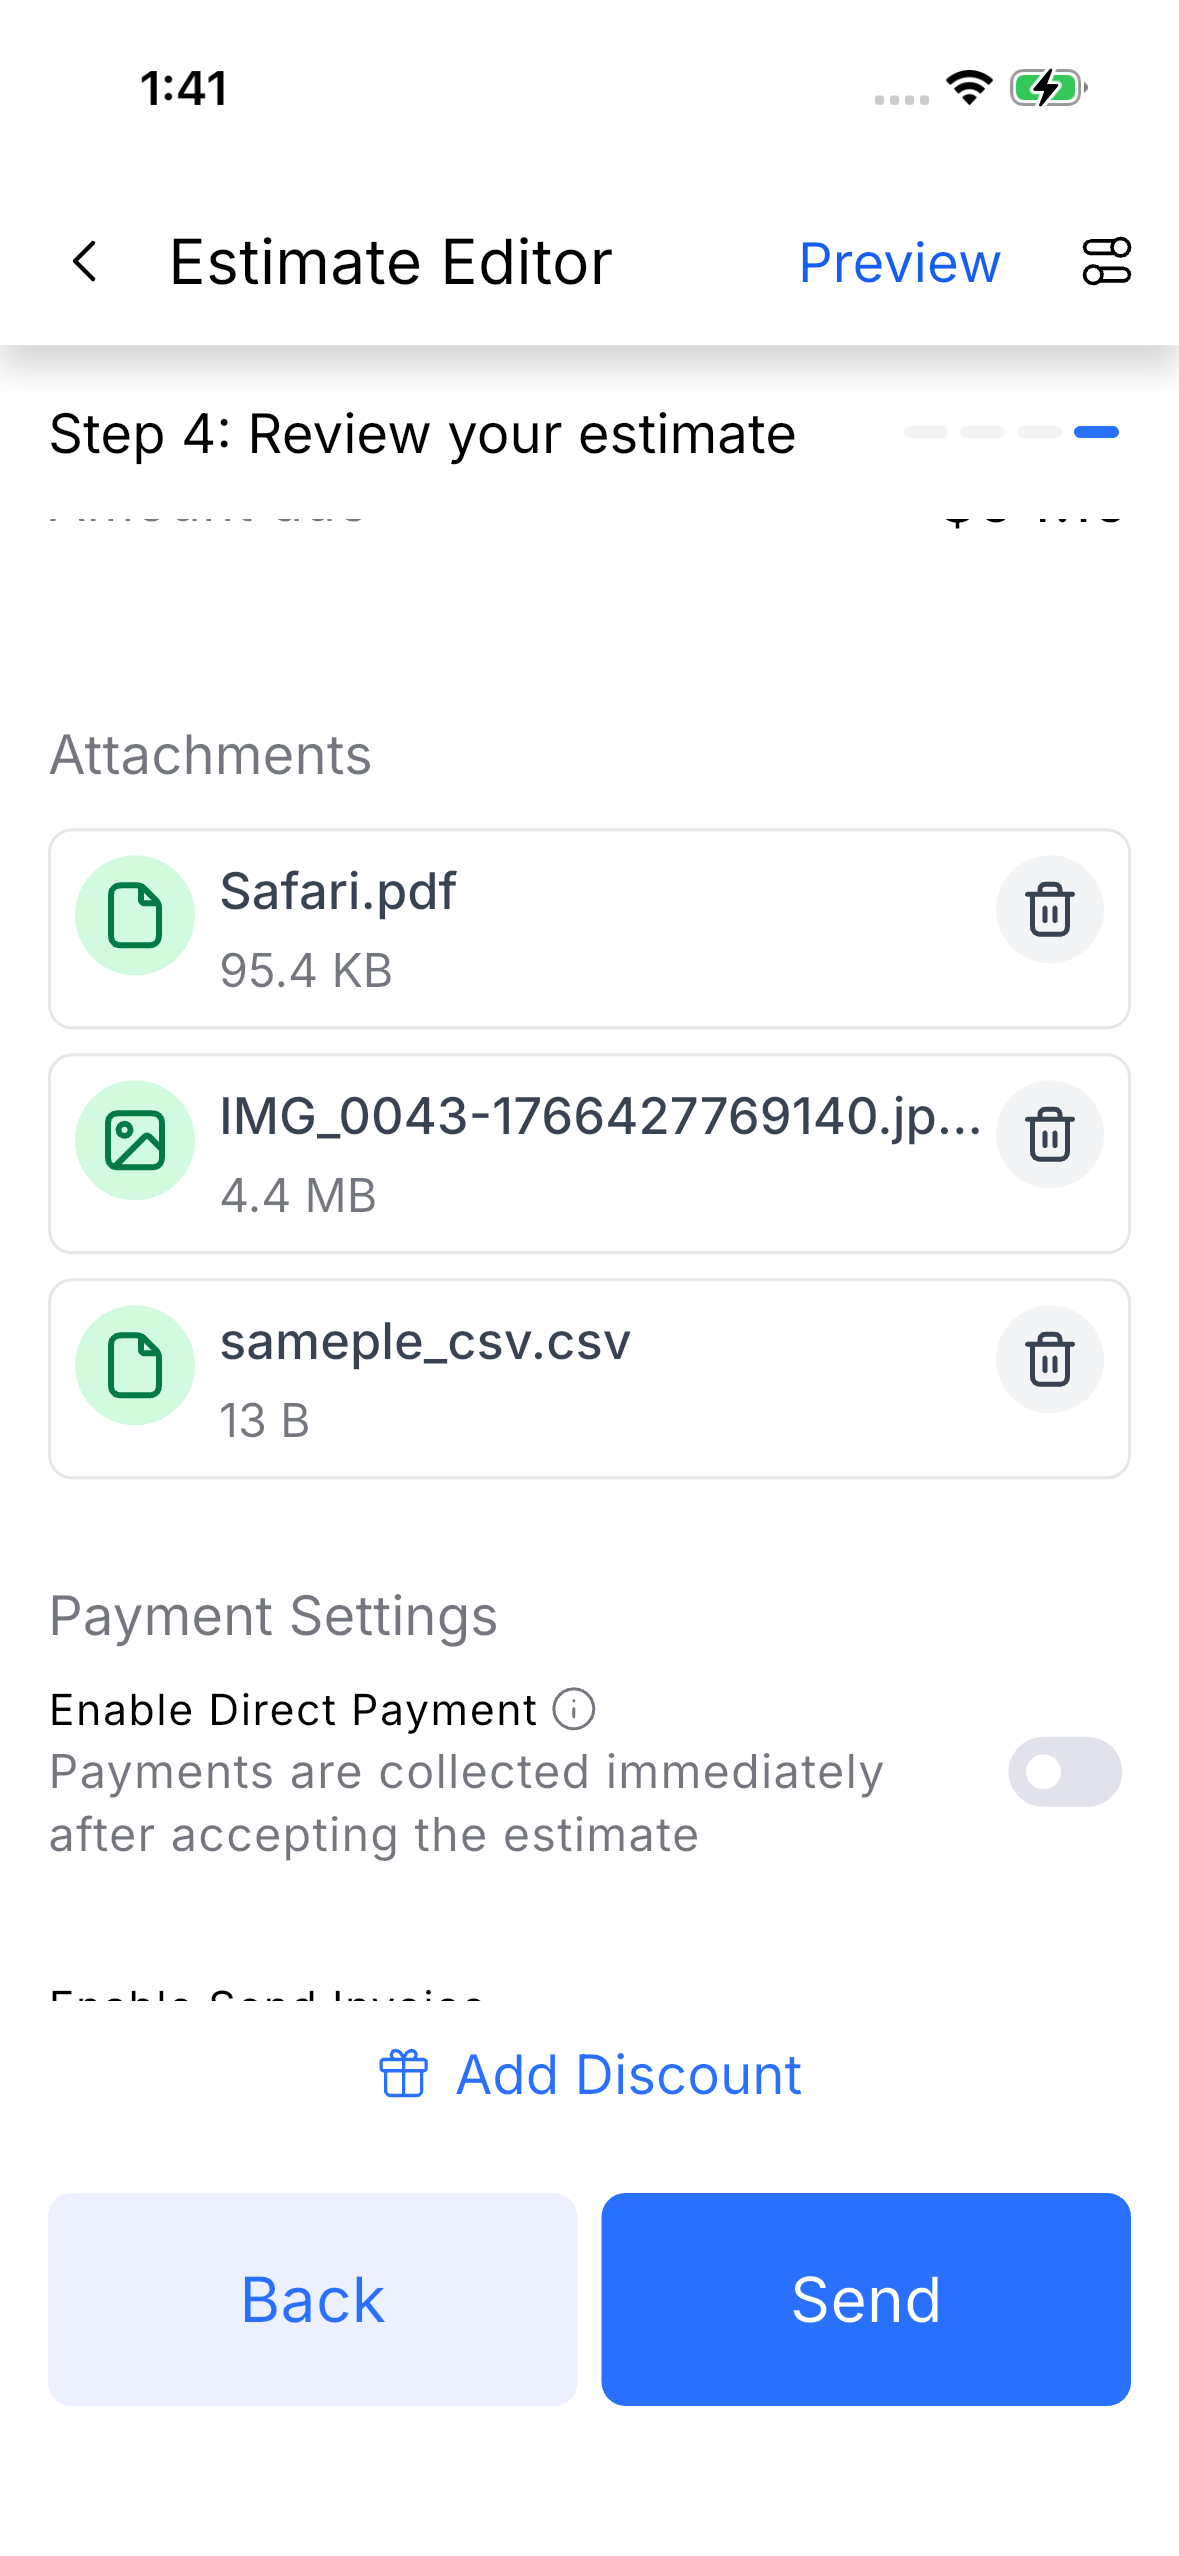Remove the IMG_0043 image attachment
The width and height of the screenshot is (1179, 2556).
1049,1134
